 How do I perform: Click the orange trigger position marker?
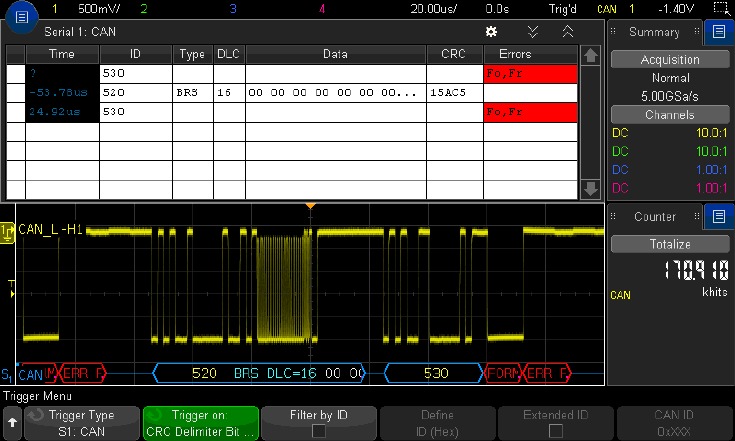(x=310, y=206)
